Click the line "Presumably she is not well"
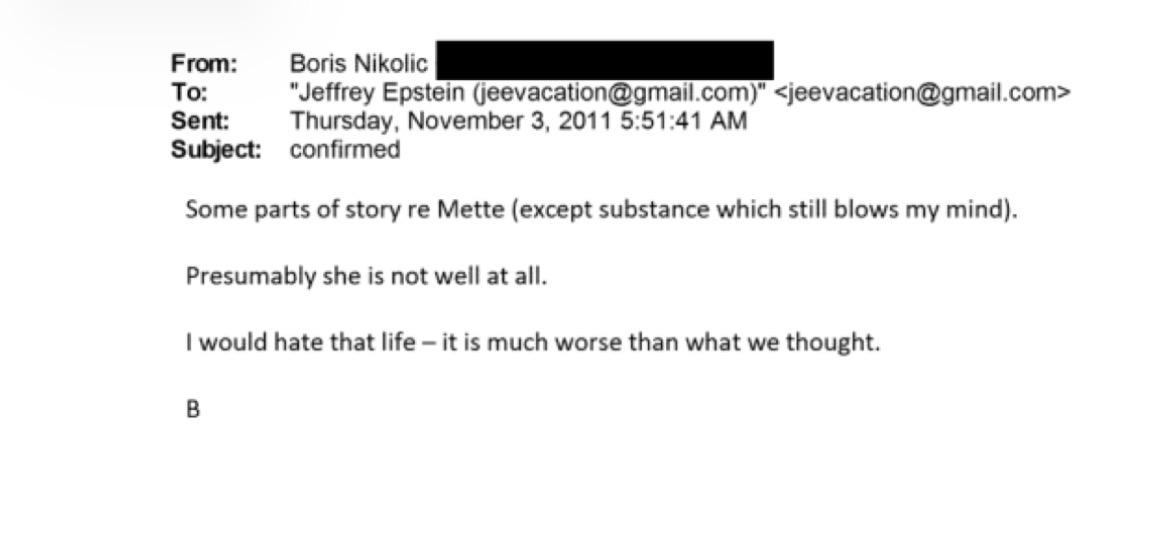This screenshot has height=556, width=1170. [366, 276]
